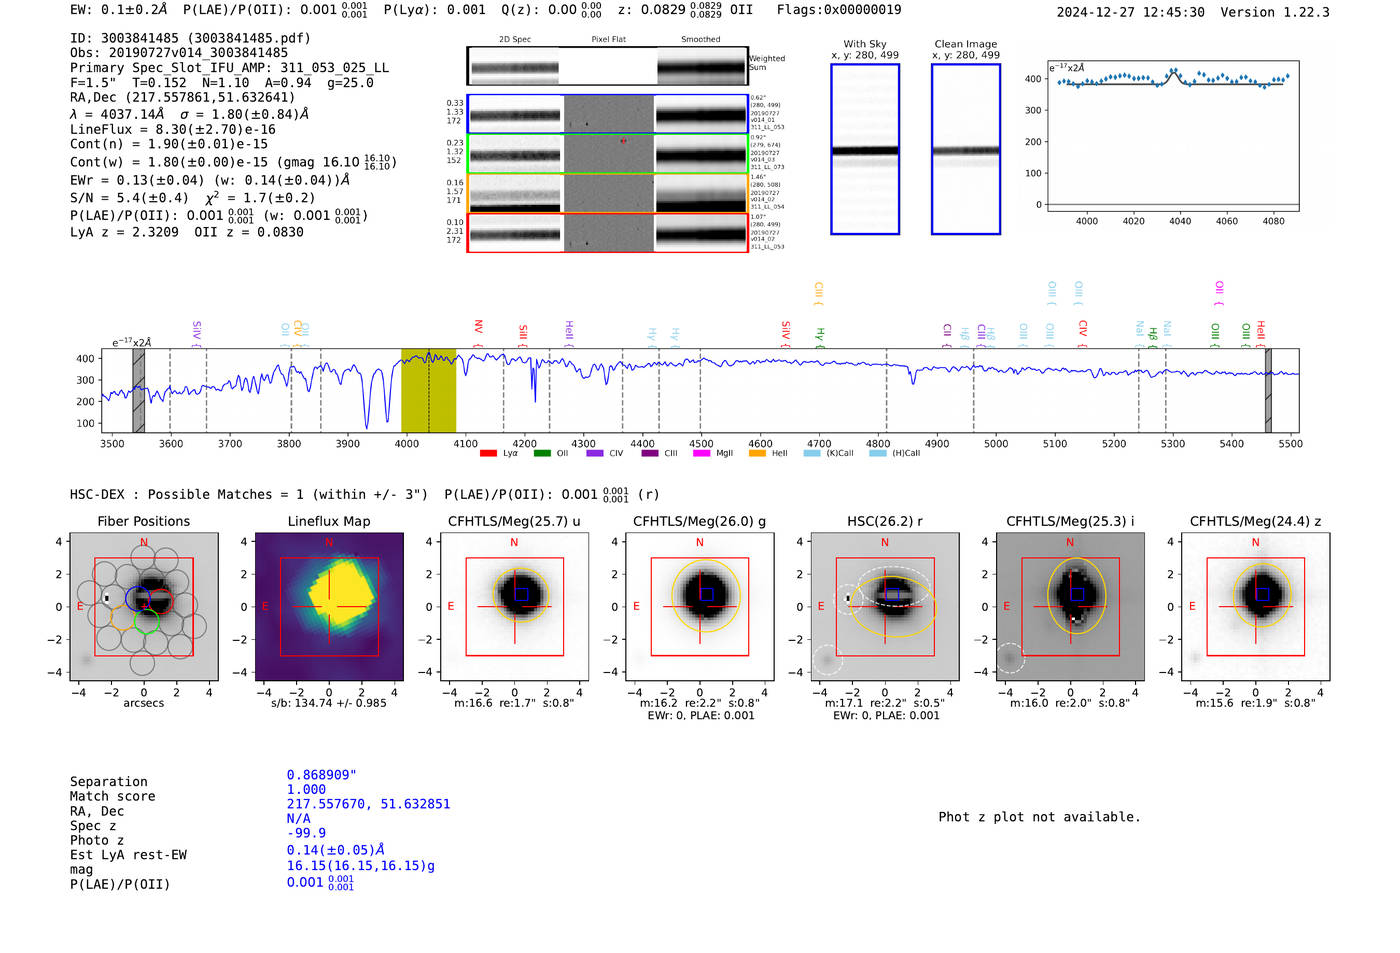This screenshot has width=1400, height=953.
Task: Click the red-bordered fiber spectrum row
Action: (608, 233)
